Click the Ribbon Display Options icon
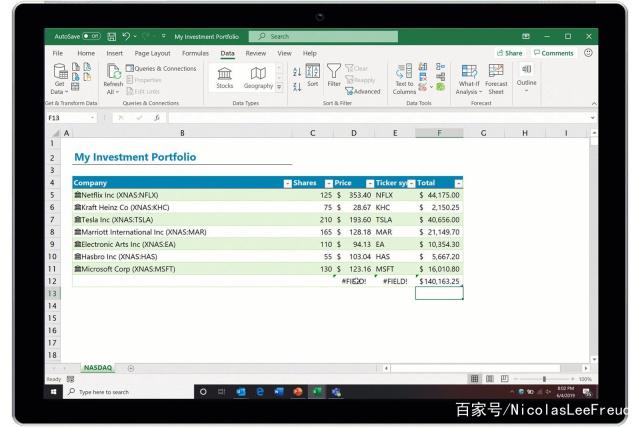This screenshot has height=427, width=640. [526, 36]
